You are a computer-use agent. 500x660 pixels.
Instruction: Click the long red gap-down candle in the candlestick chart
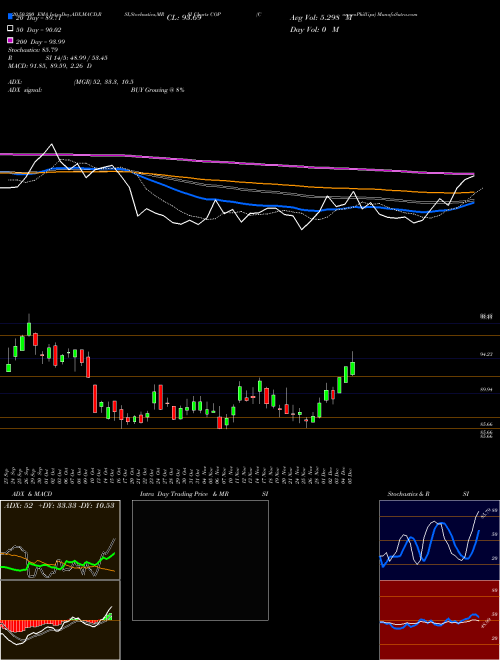pos(95,398)
